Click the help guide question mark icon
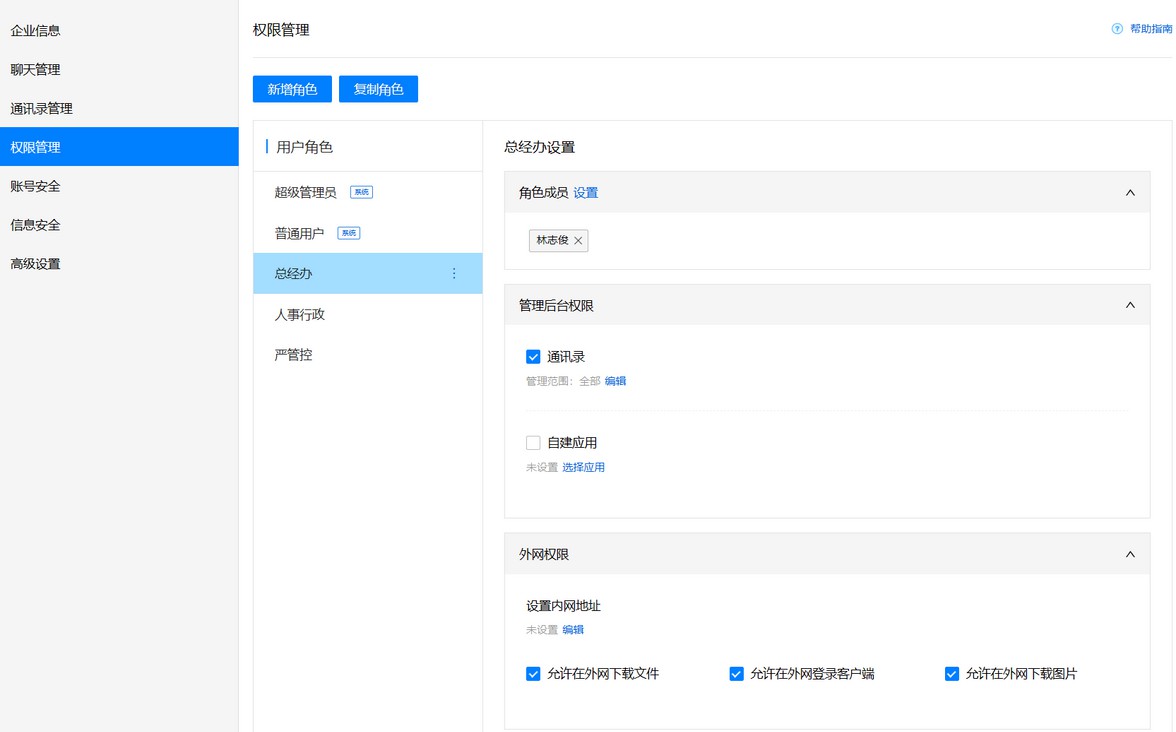 [x=1117, y=29]
